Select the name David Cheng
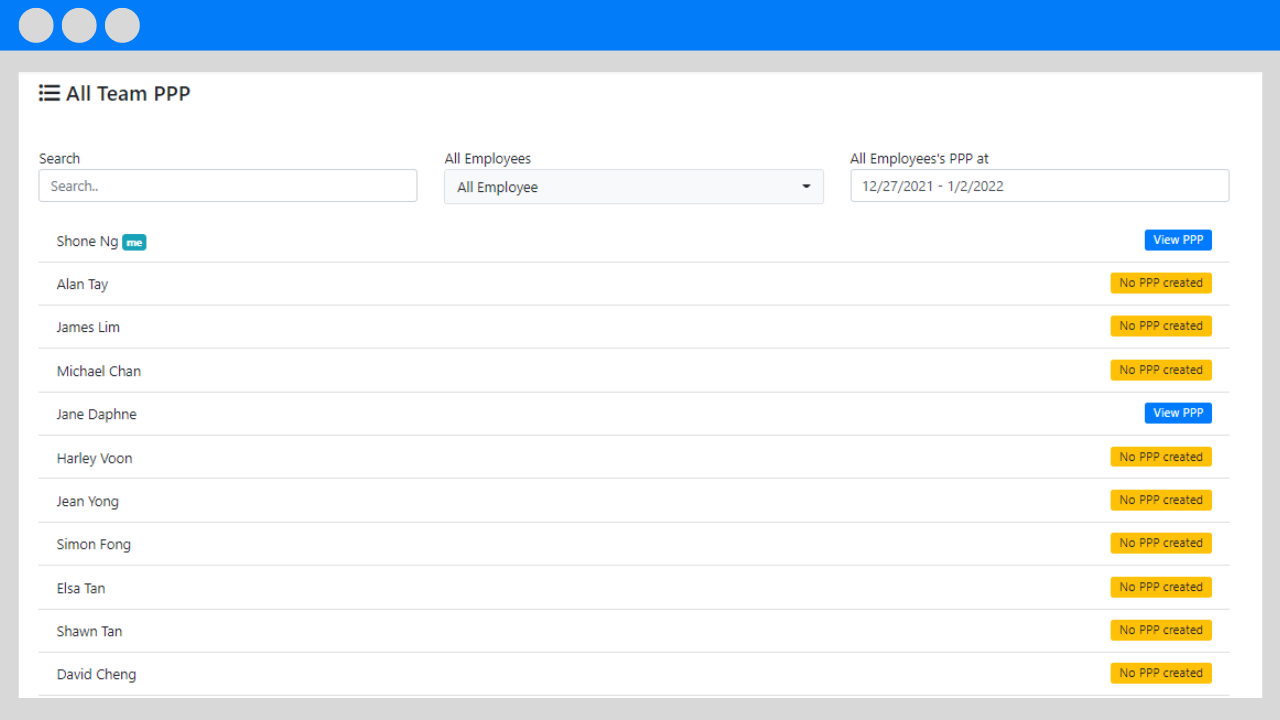The width and height of the screenshot is (1280, 720). [96, 674]
